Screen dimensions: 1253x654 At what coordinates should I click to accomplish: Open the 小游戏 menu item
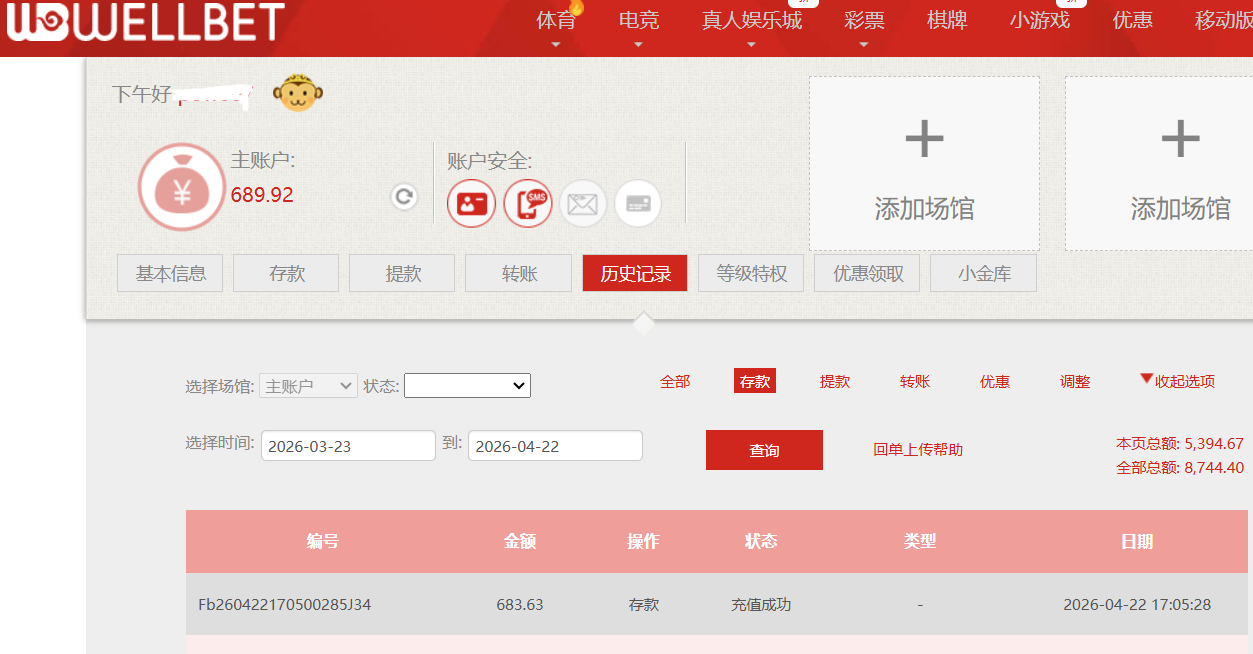(1040, 20)
